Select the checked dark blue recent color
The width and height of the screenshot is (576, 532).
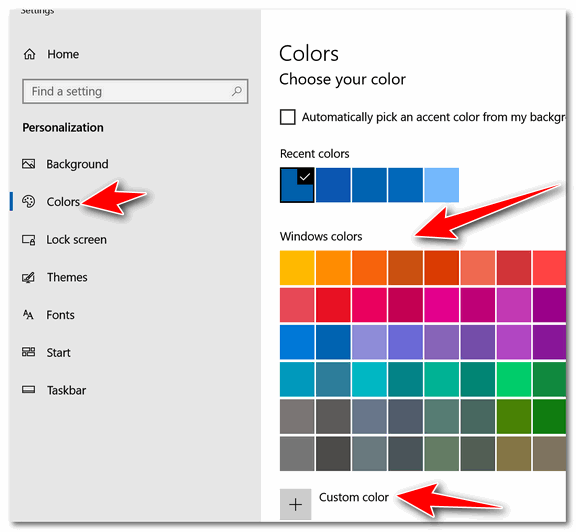pos(297,185)
